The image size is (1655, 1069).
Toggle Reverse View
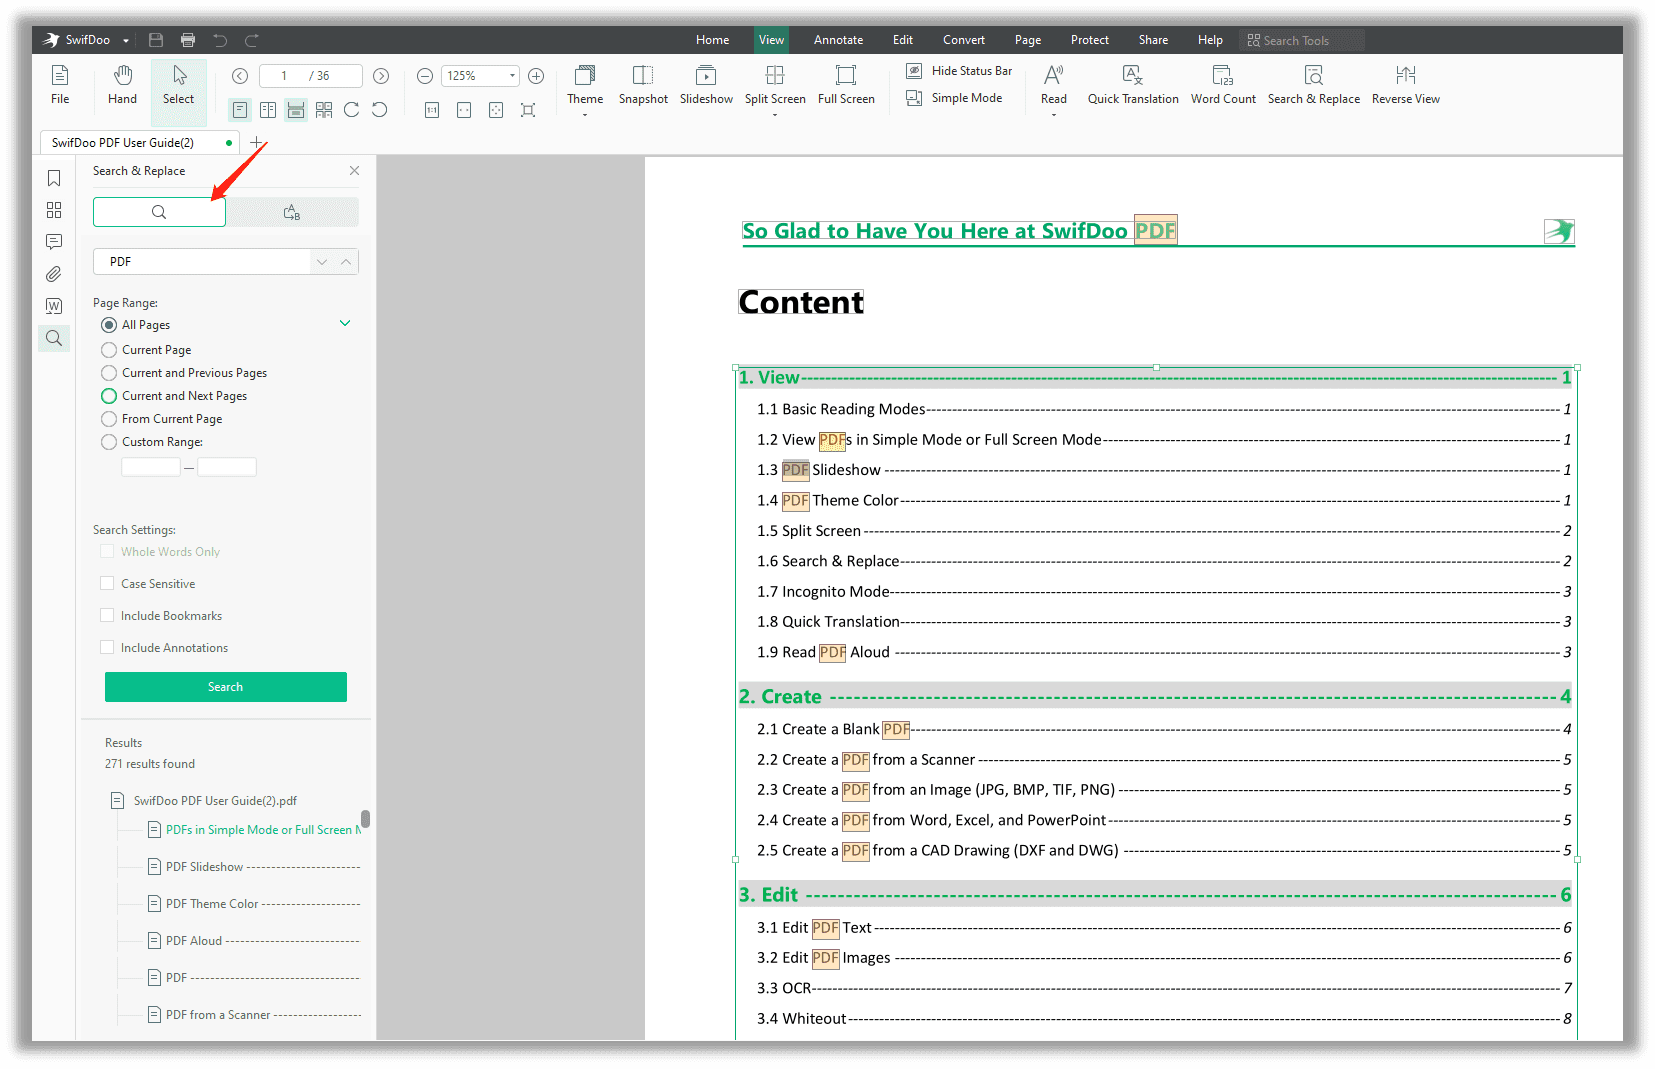(1406, 85)
